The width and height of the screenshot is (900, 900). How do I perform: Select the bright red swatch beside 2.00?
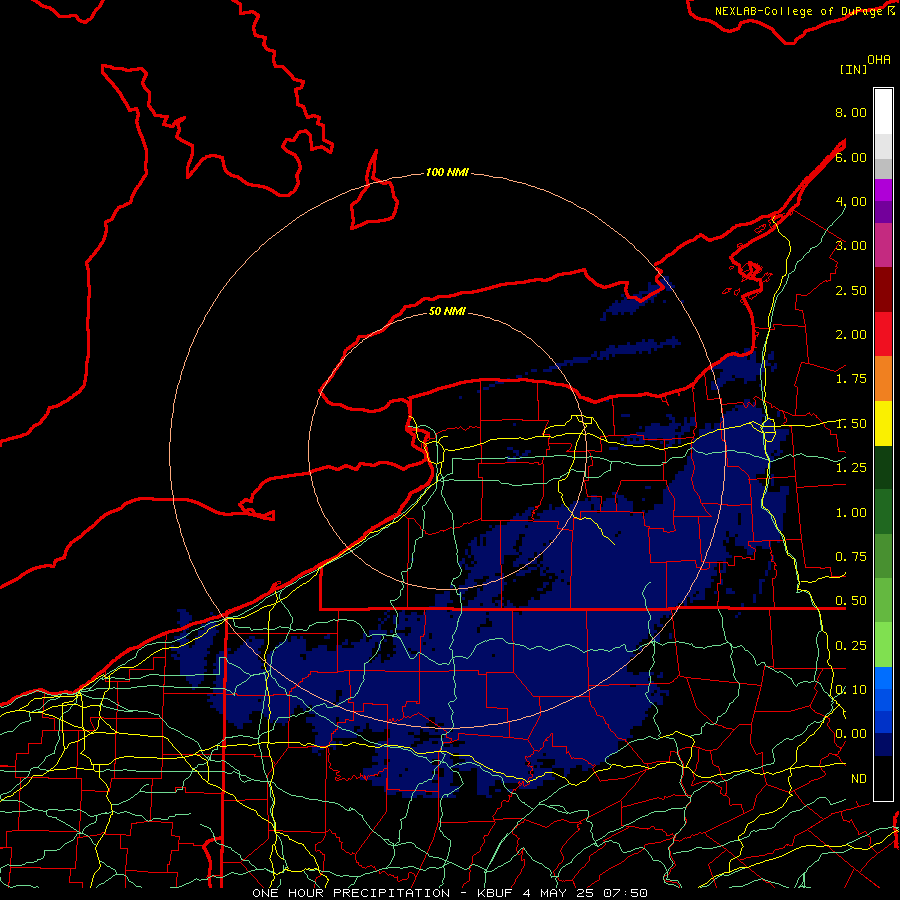tap(883, 335)
